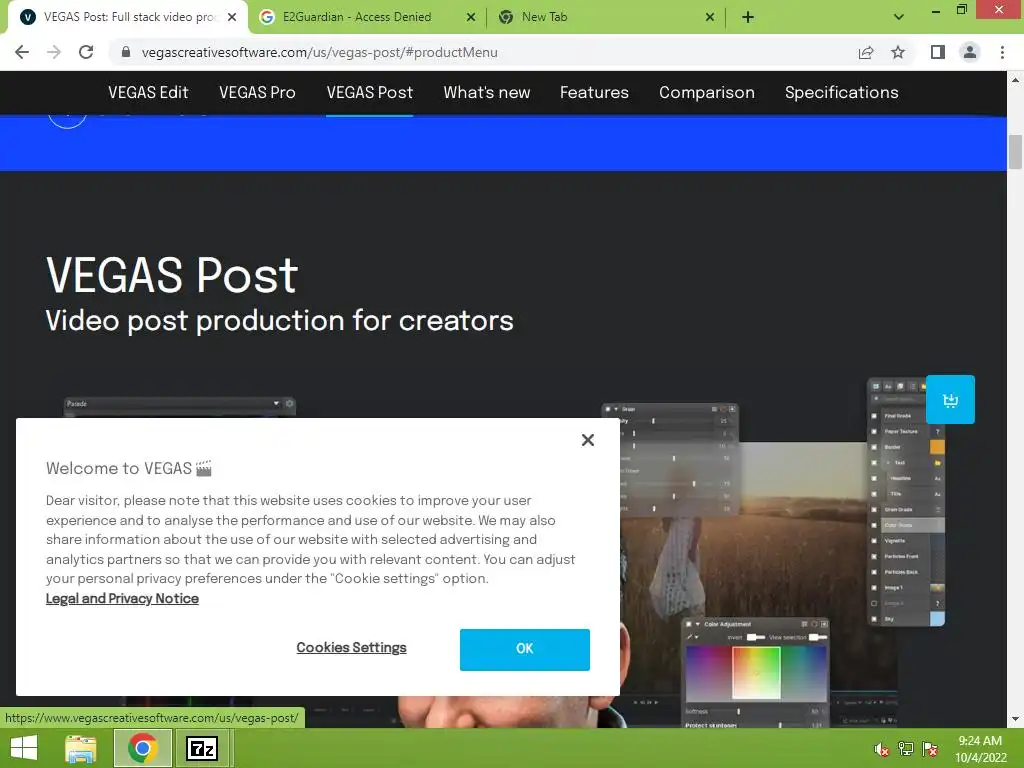Click the "Welcome to VEGAS" dialog title
This screenshot has height=768, width=1024.
click(x=129, y=468)
